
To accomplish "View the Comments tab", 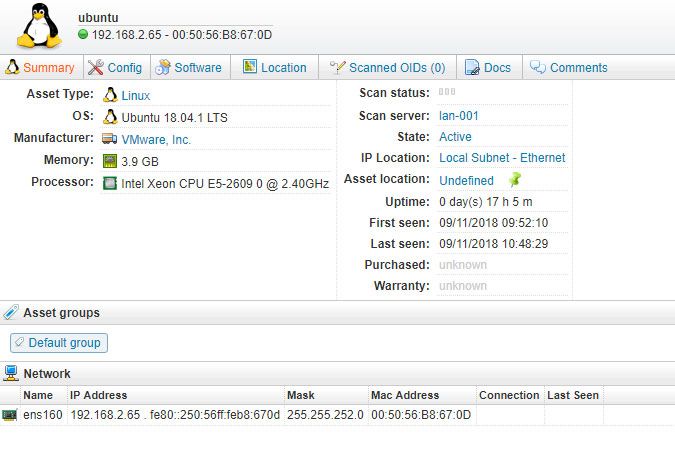I will 568,68.
